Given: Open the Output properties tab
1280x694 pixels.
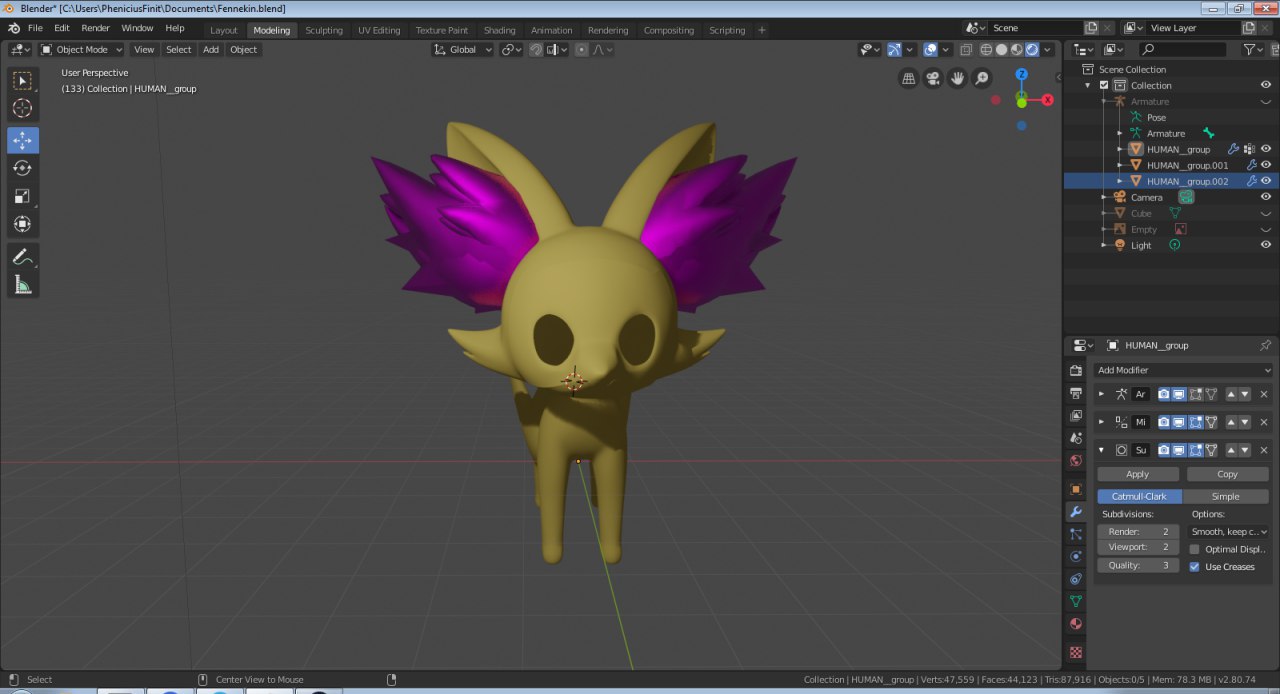Looking at the screenshot, I should tap(1076, 393).
